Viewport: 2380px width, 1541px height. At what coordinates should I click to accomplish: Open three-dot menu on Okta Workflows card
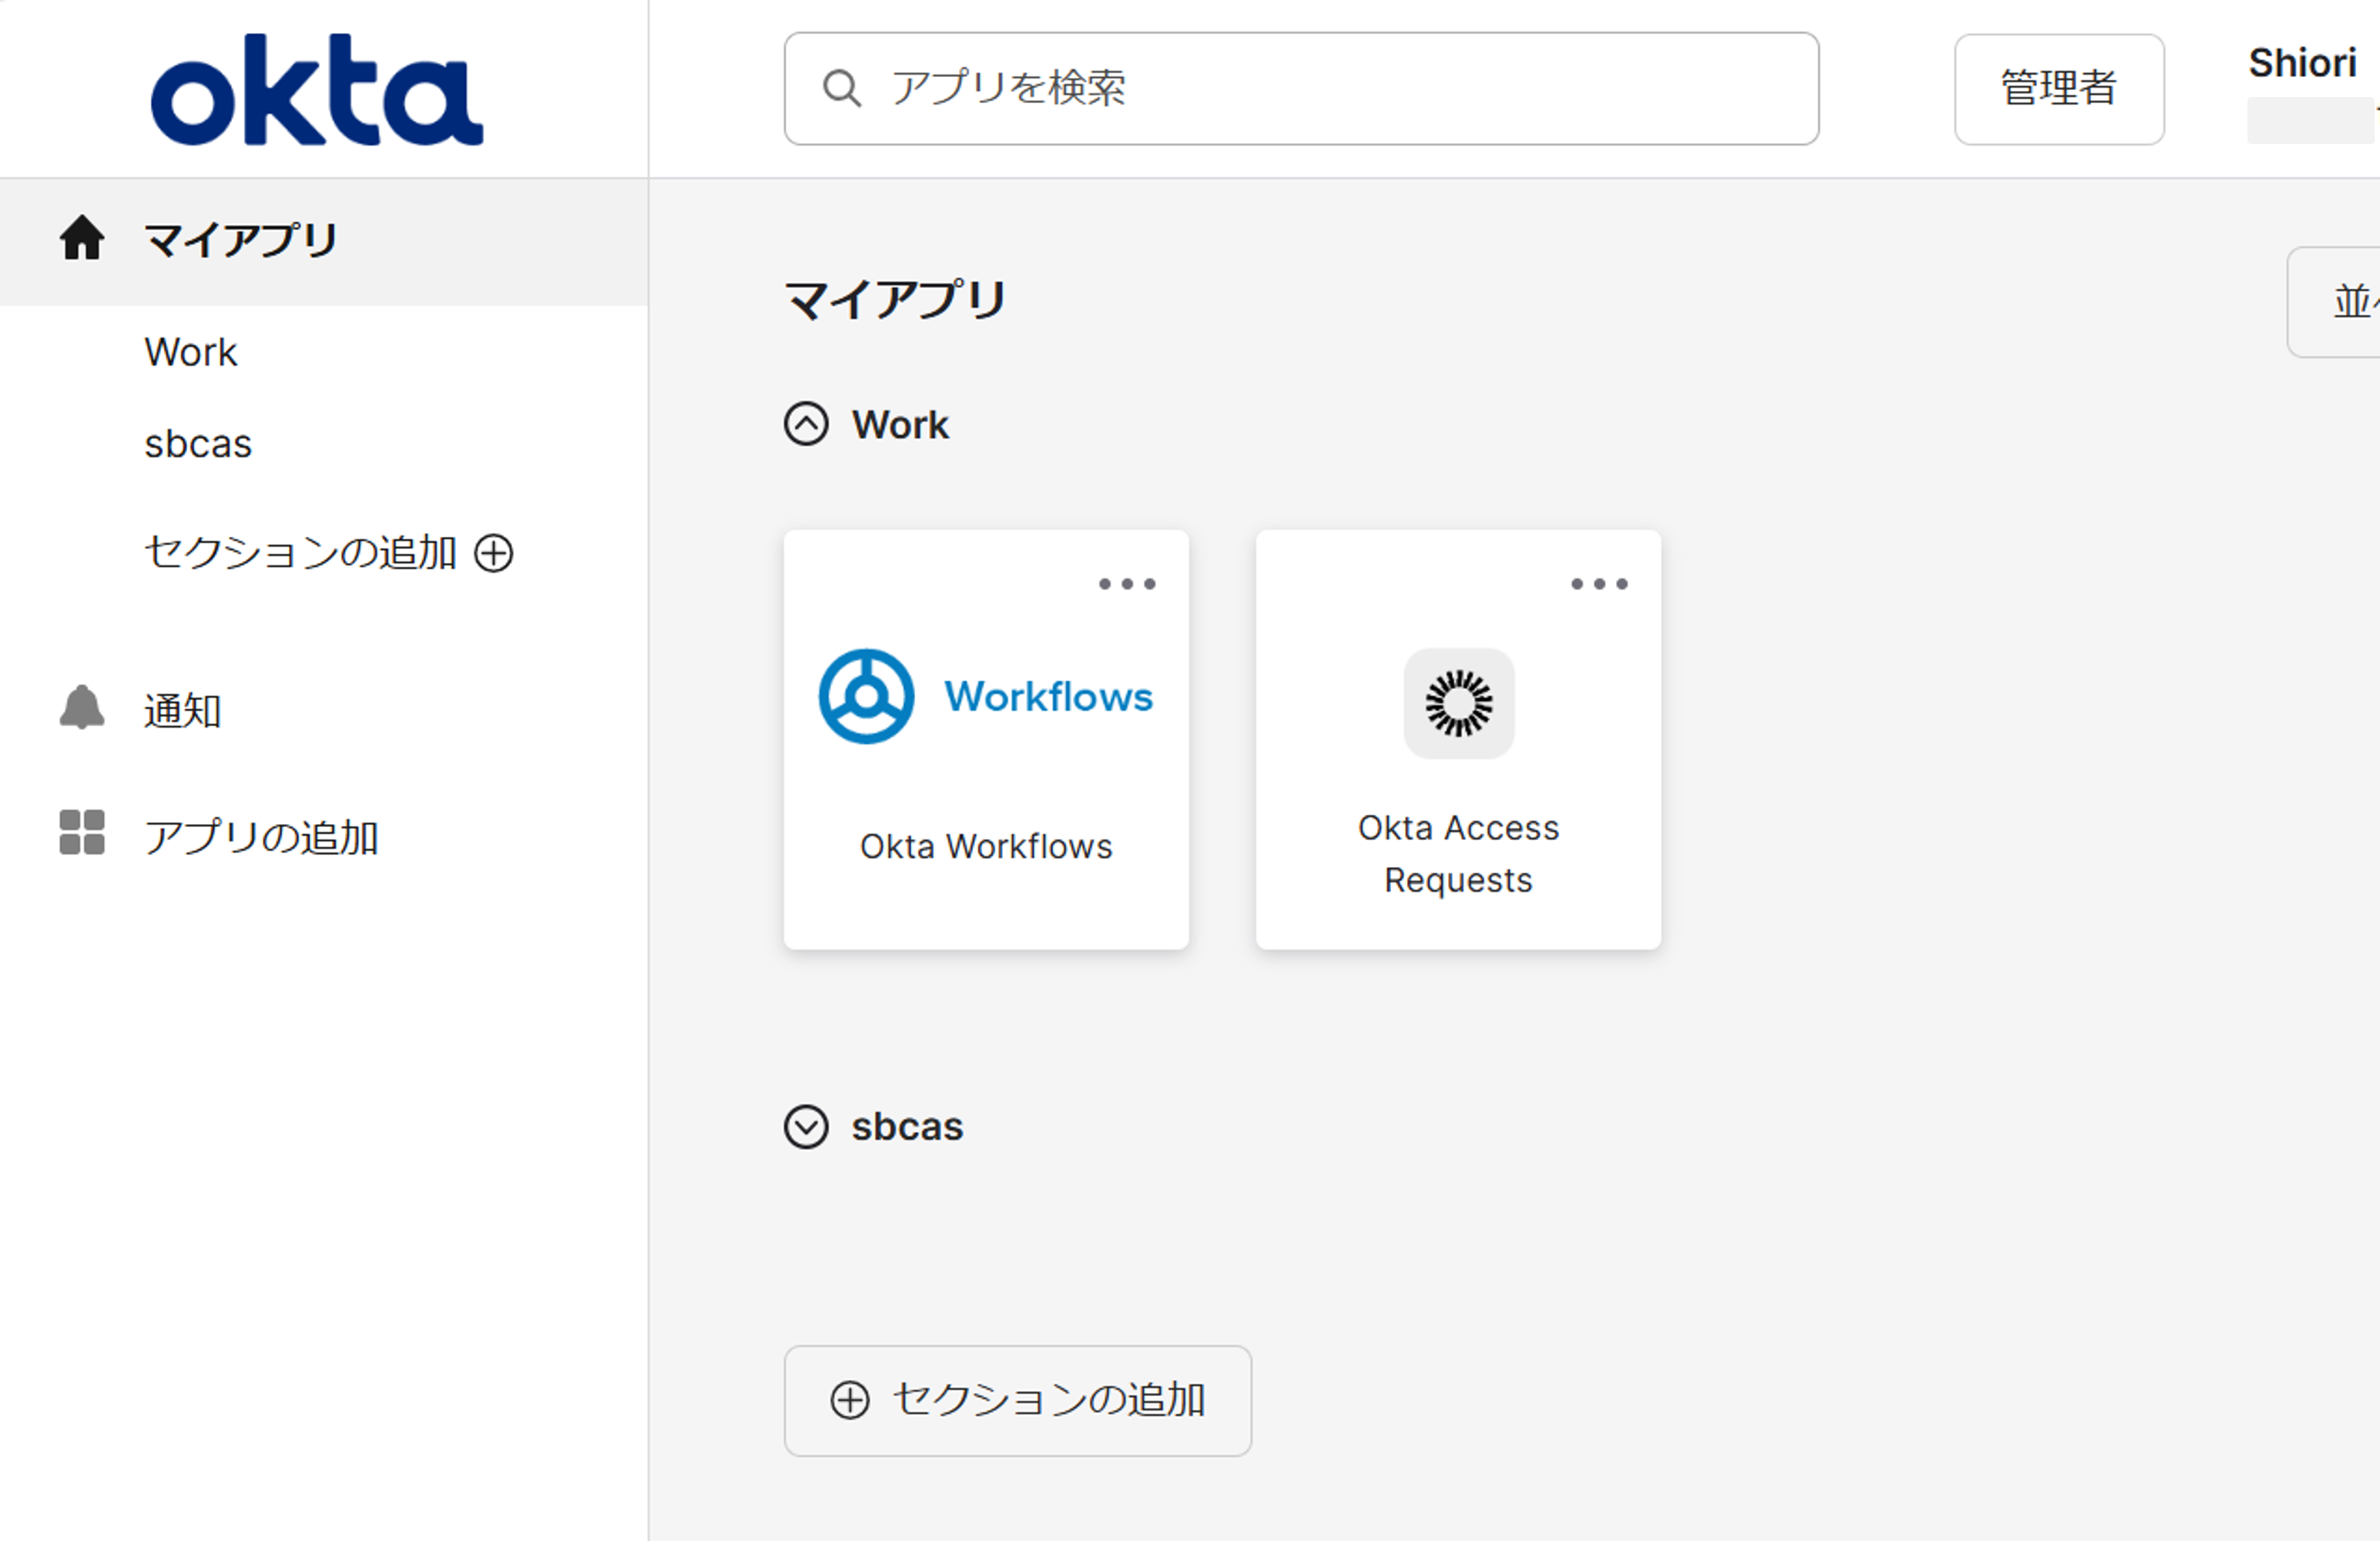point(1127,584)
